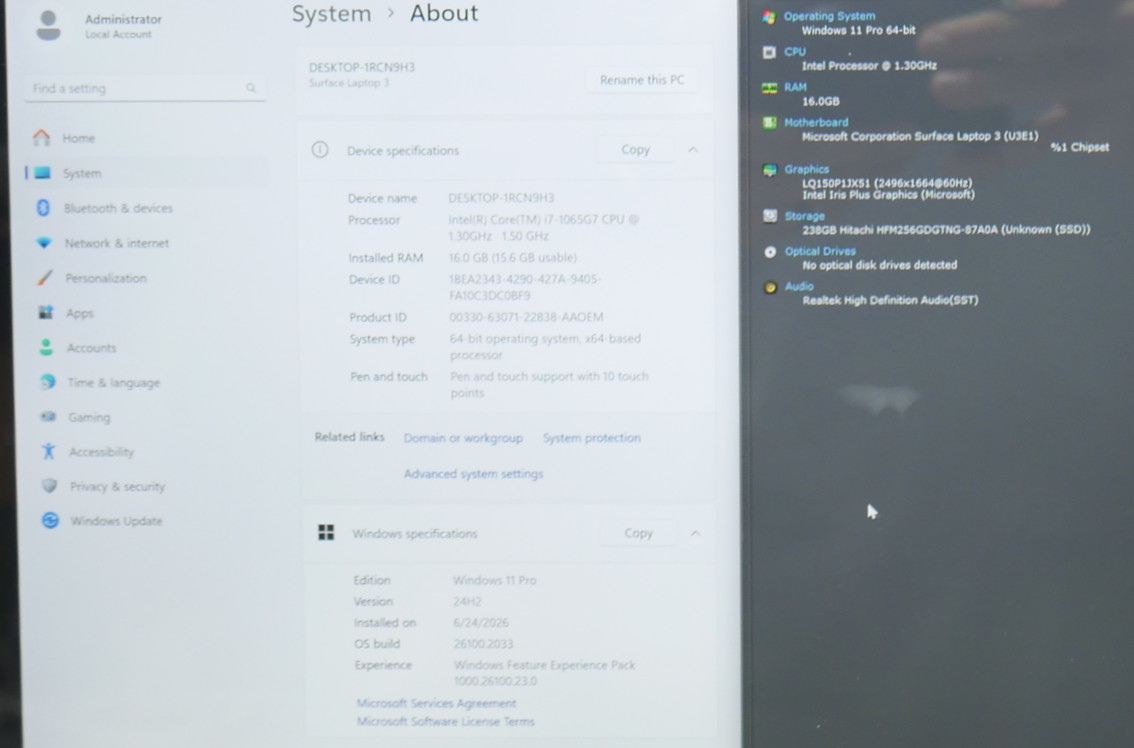
Task: Open the Gaming controller icon
Action: point(48,417)
